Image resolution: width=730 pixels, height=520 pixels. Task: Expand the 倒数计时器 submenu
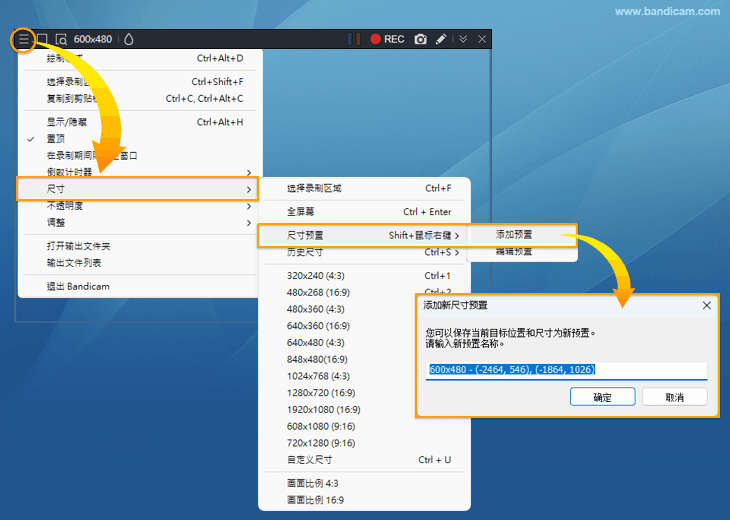140,171
